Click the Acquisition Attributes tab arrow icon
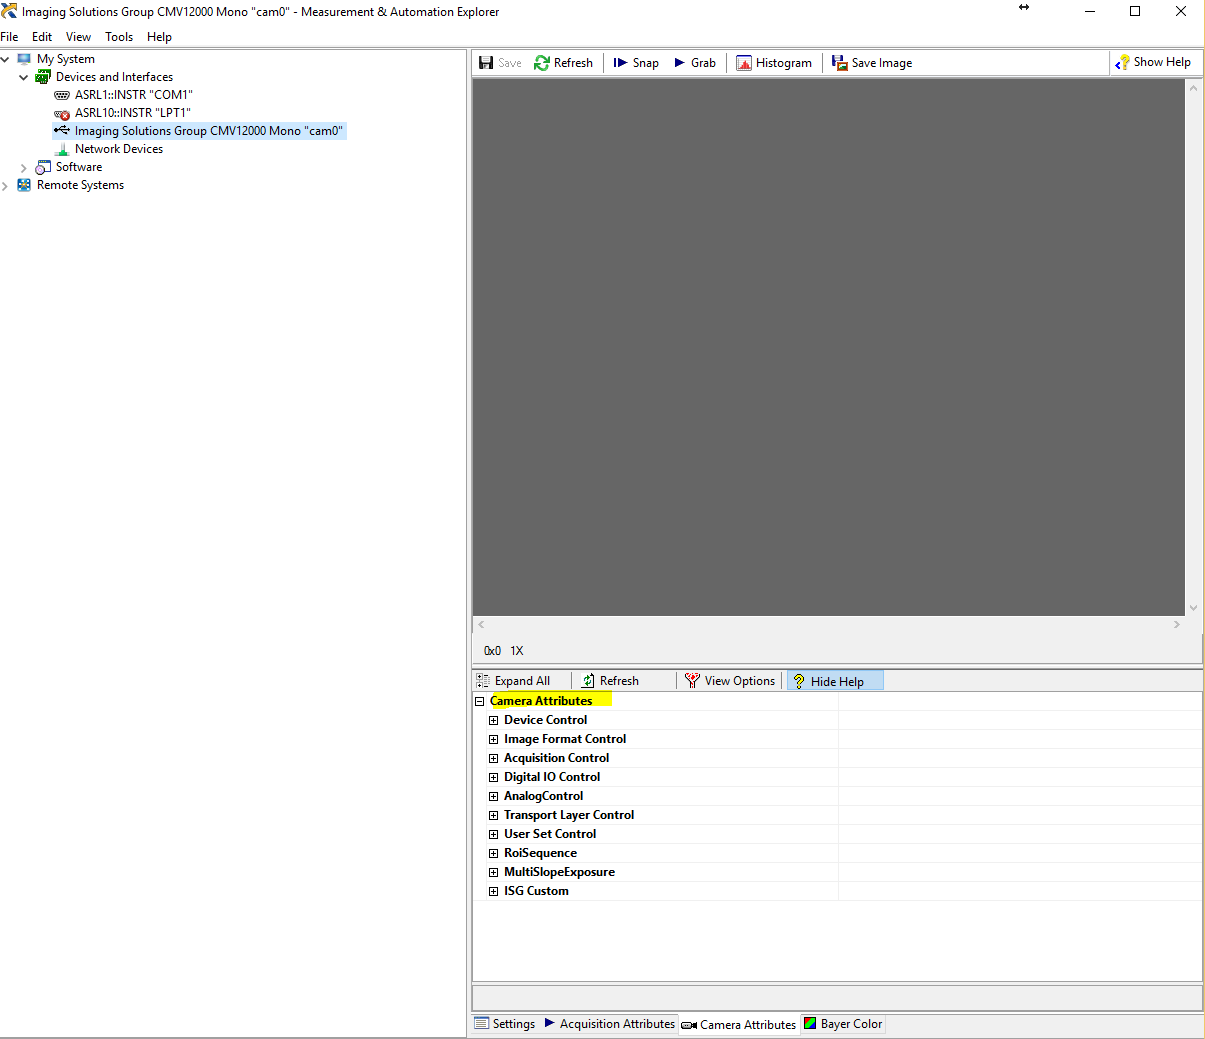The width and height of the screenshot is (1205, 1039). point(550,1023)
